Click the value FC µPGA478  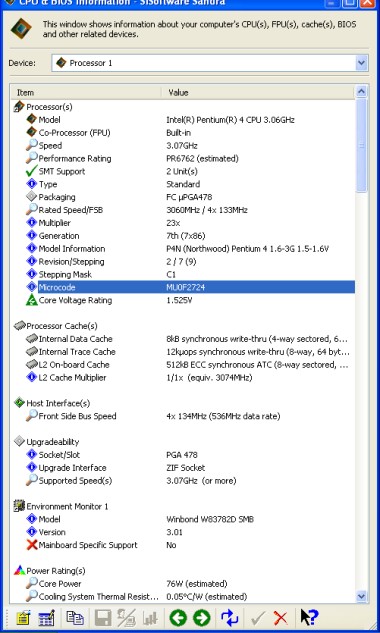(x=189, y=197)
